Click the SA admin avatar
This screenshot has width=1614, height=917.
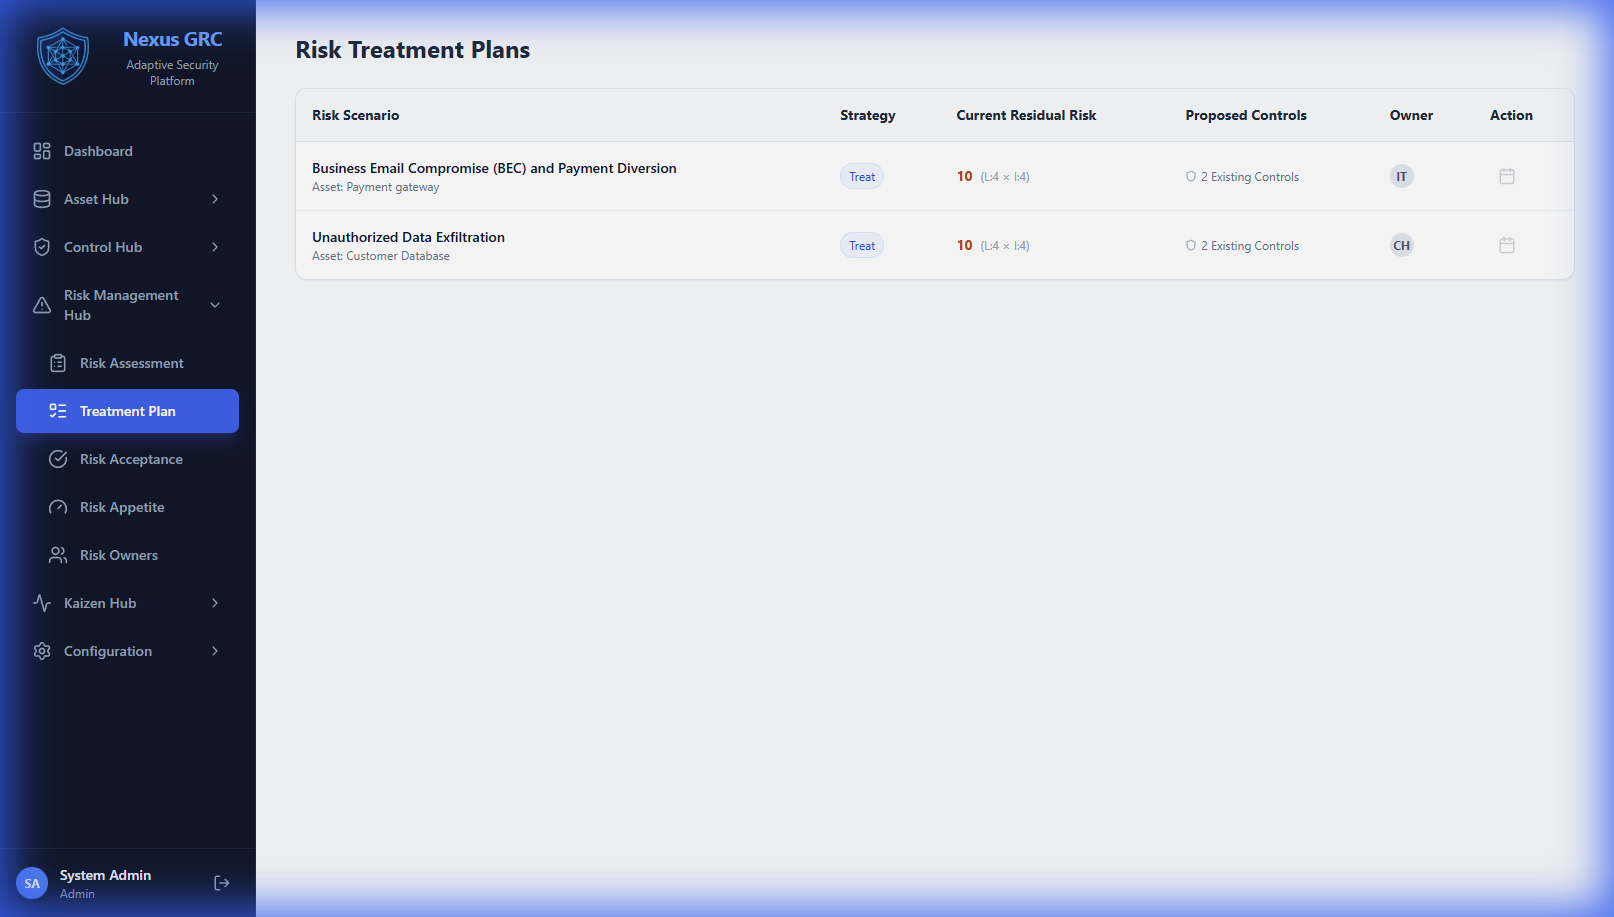pyautogui.click(x=31, y=882)
